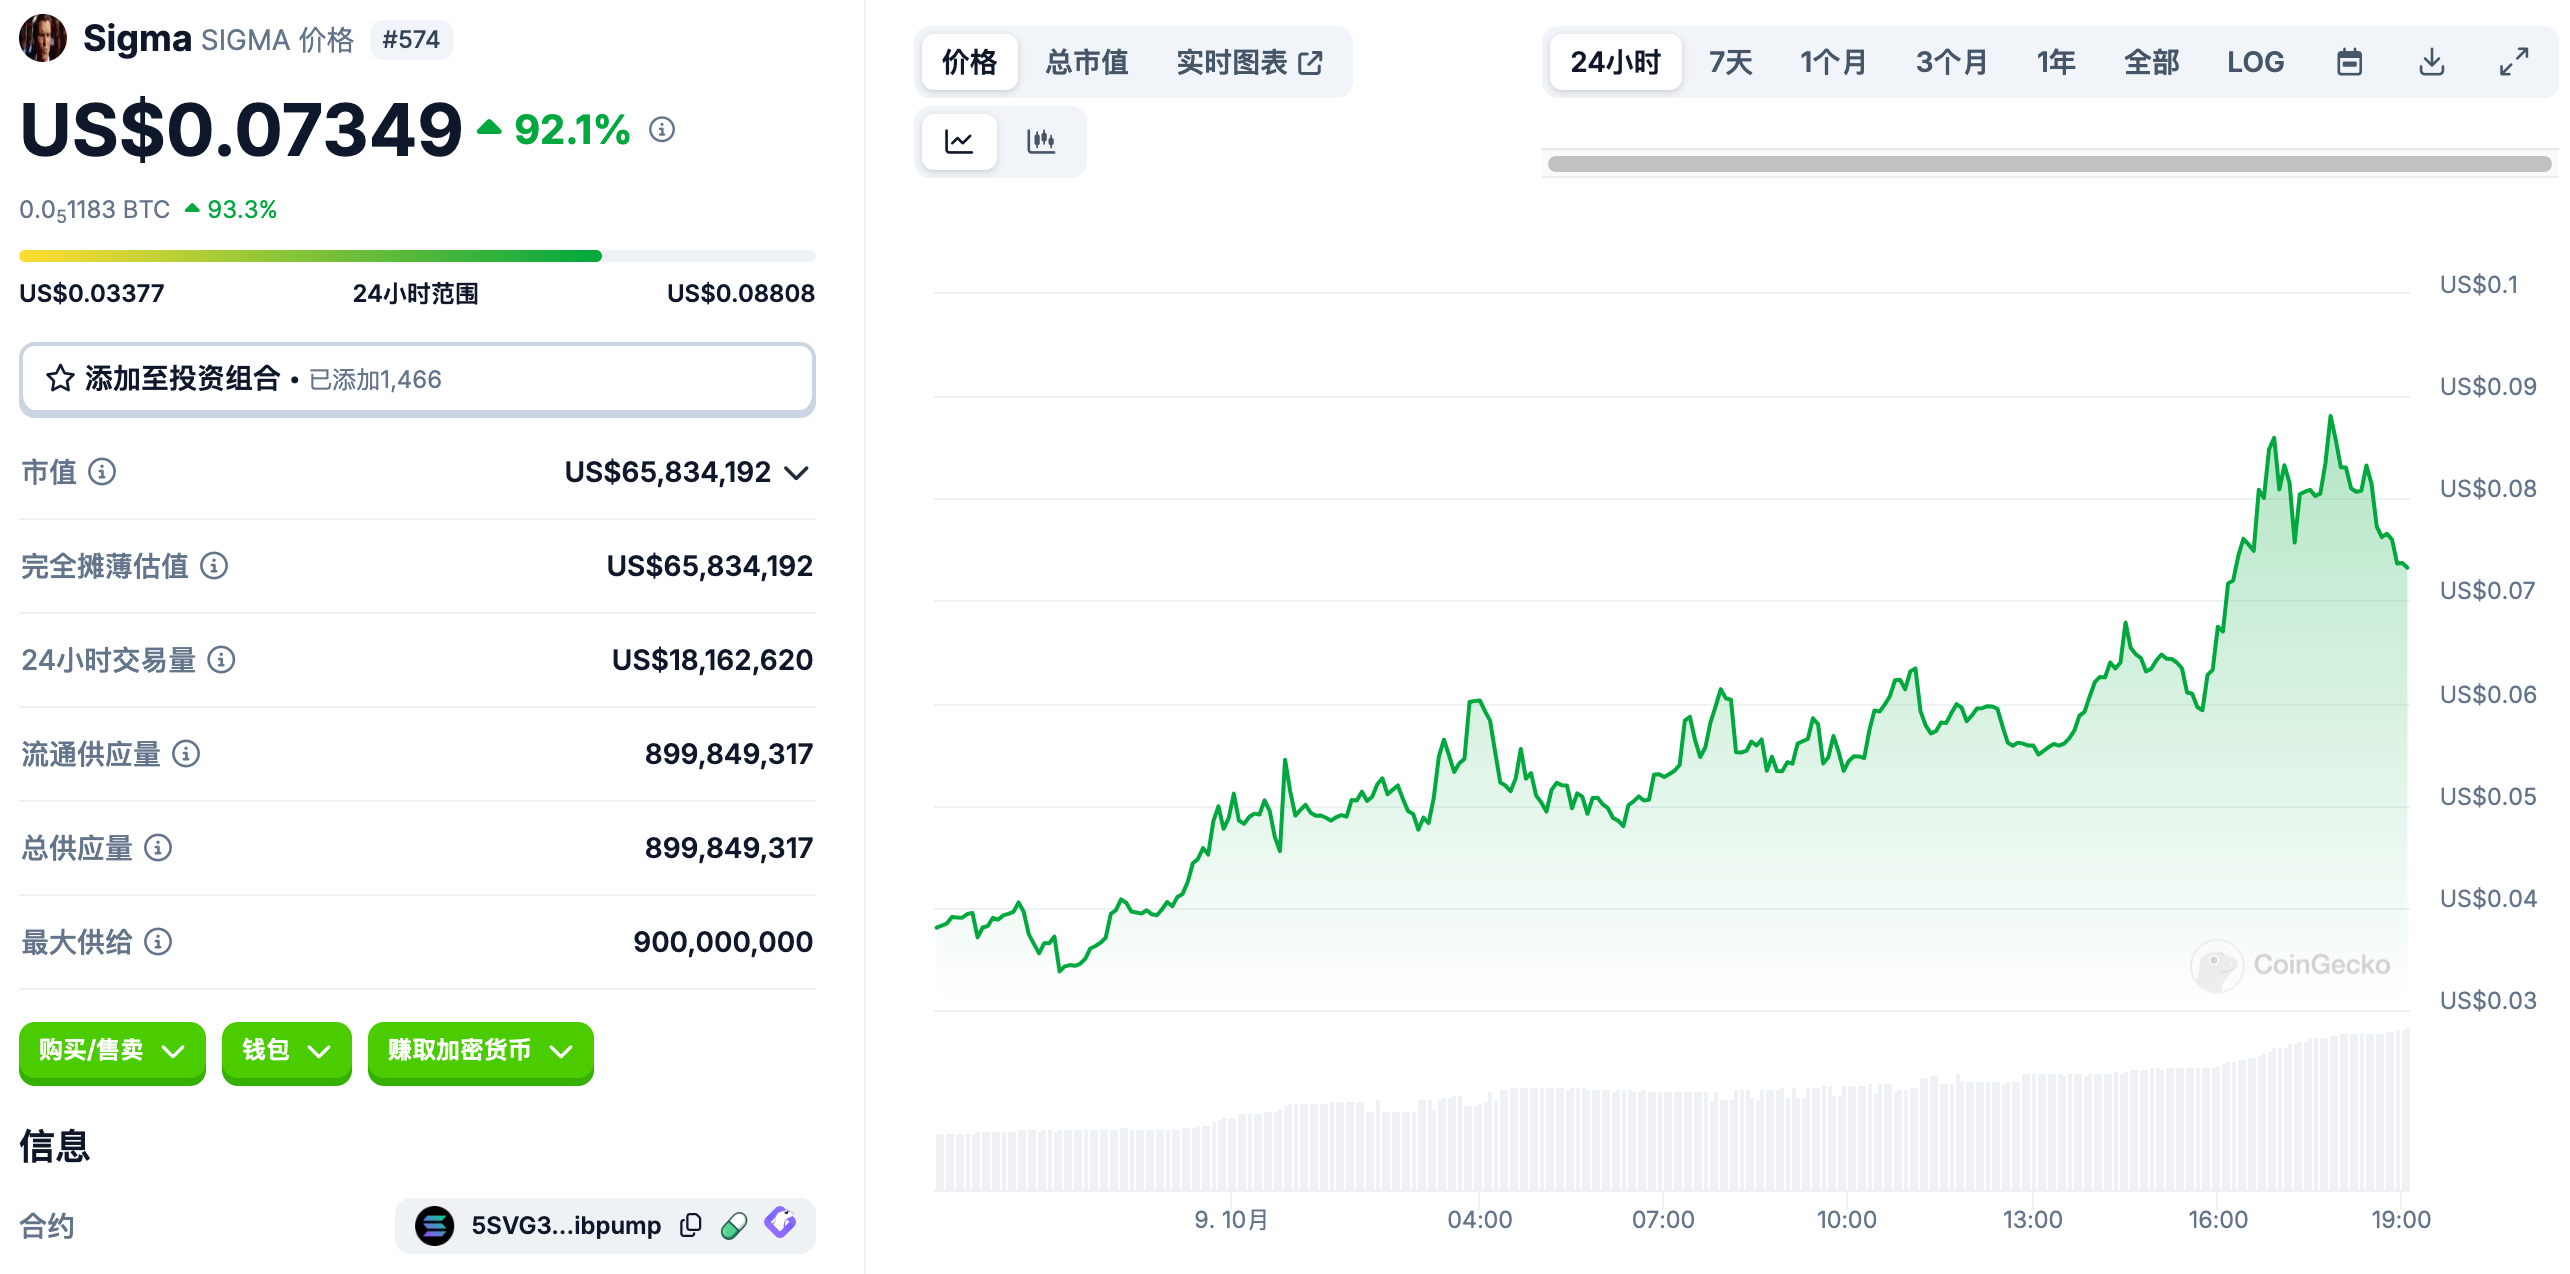
Task: Download the chart data
Action: pyautogui.click(x=2431, y=62)
